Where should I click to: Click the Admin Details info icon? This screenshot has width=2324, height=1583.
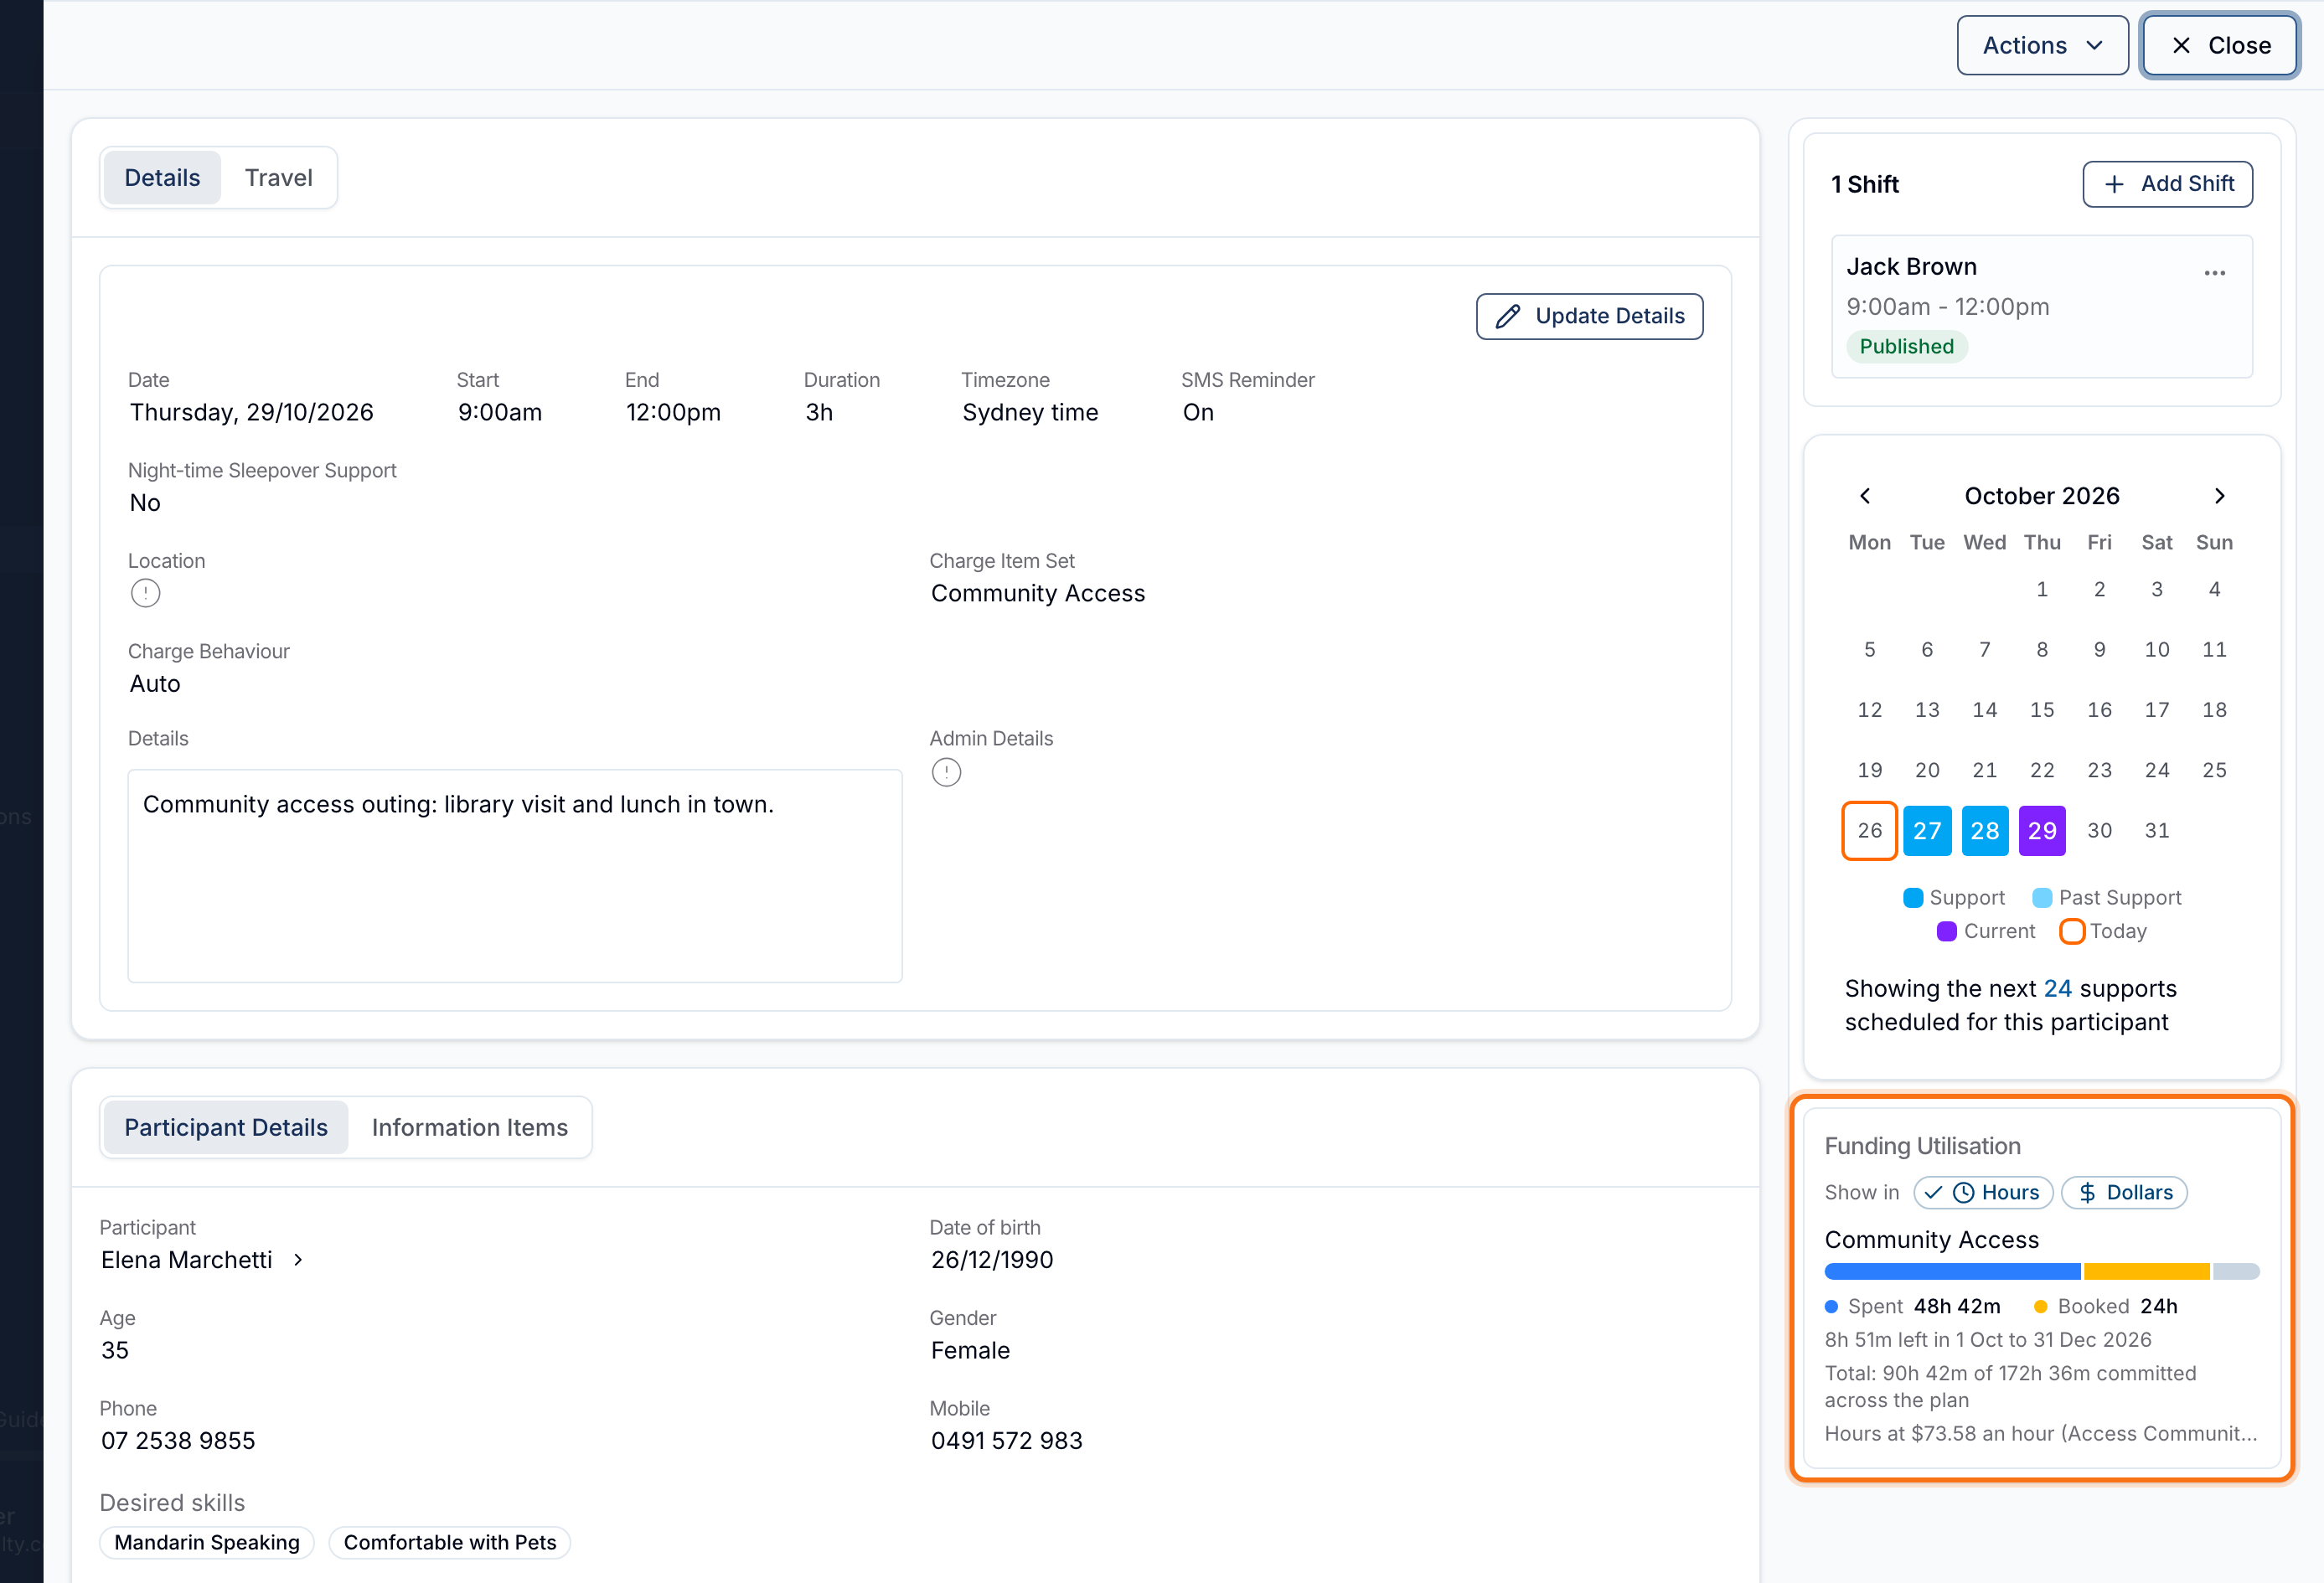point(946,772)
